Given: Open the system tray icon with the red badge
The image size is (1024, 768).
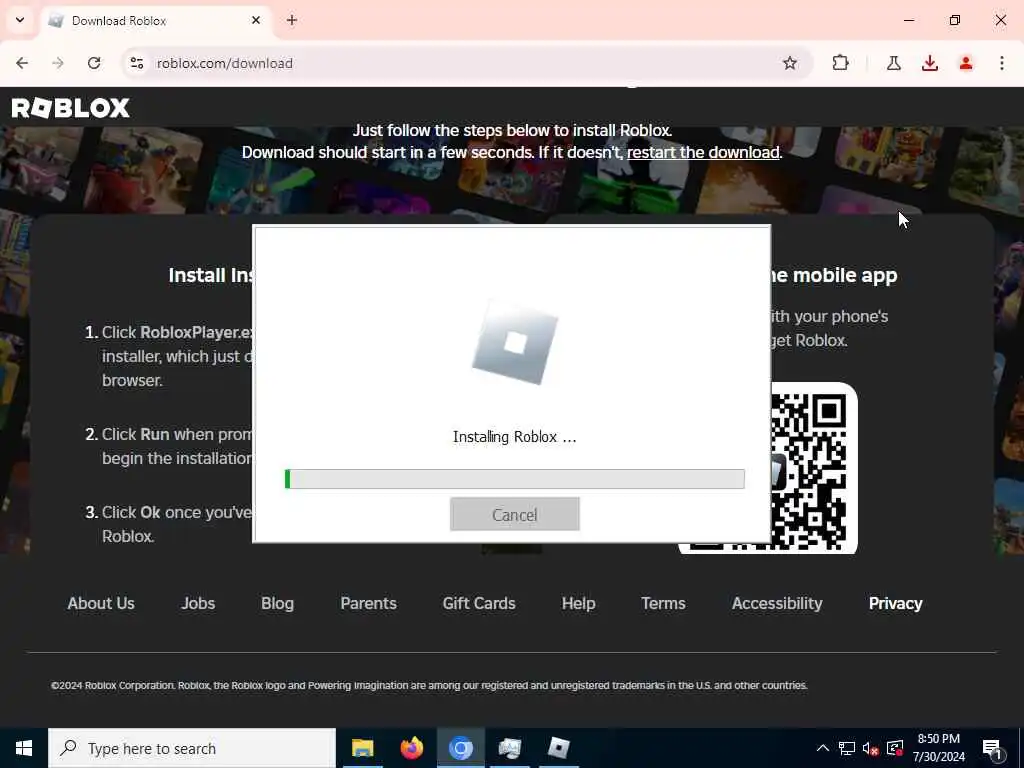Looking at the screenshot, I should (895, 748).
